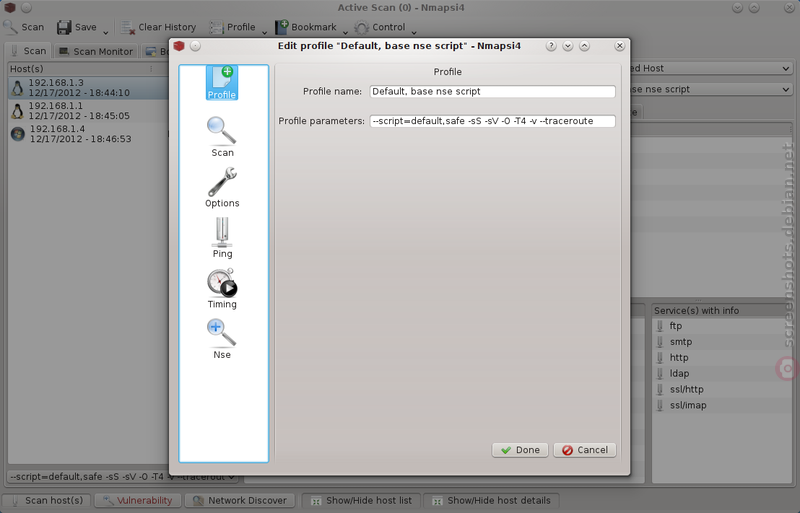Expand the Control toolbar dropdown arrow
800x513 pixels.
[x=414, y=32]
